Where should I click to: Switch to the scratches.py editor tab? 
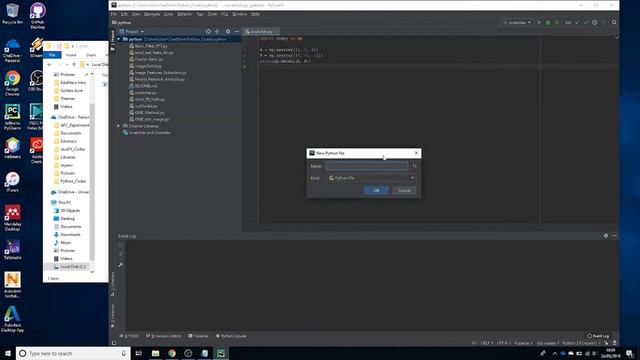260,31
